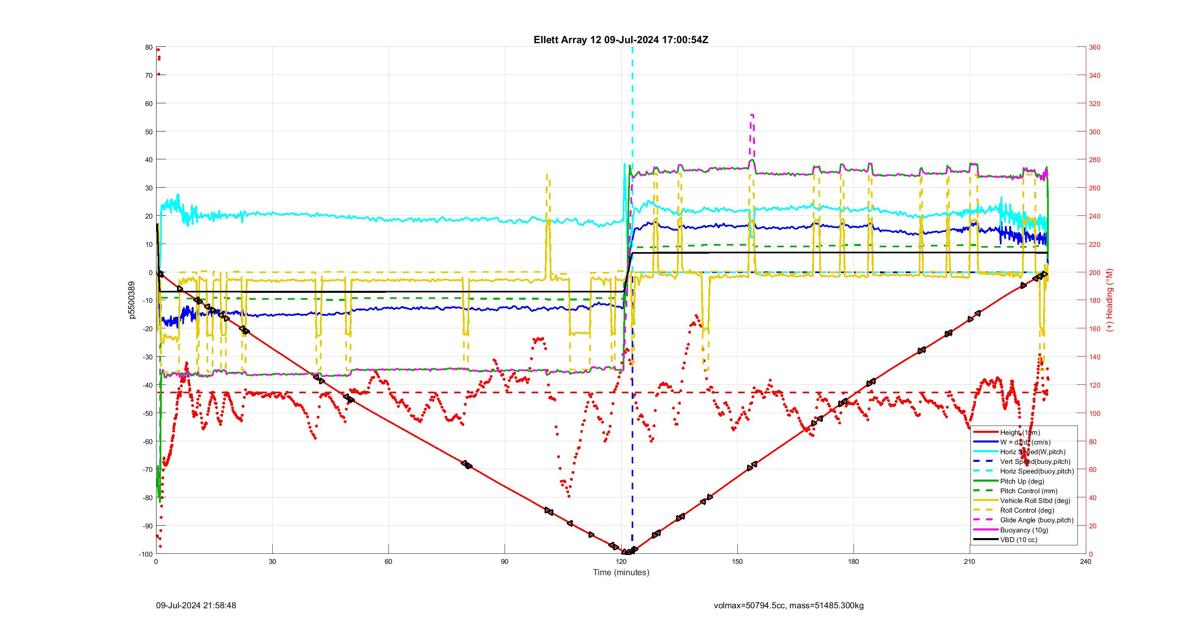
Task: Click x-axis tick label '180'
Action: [853, 563]
